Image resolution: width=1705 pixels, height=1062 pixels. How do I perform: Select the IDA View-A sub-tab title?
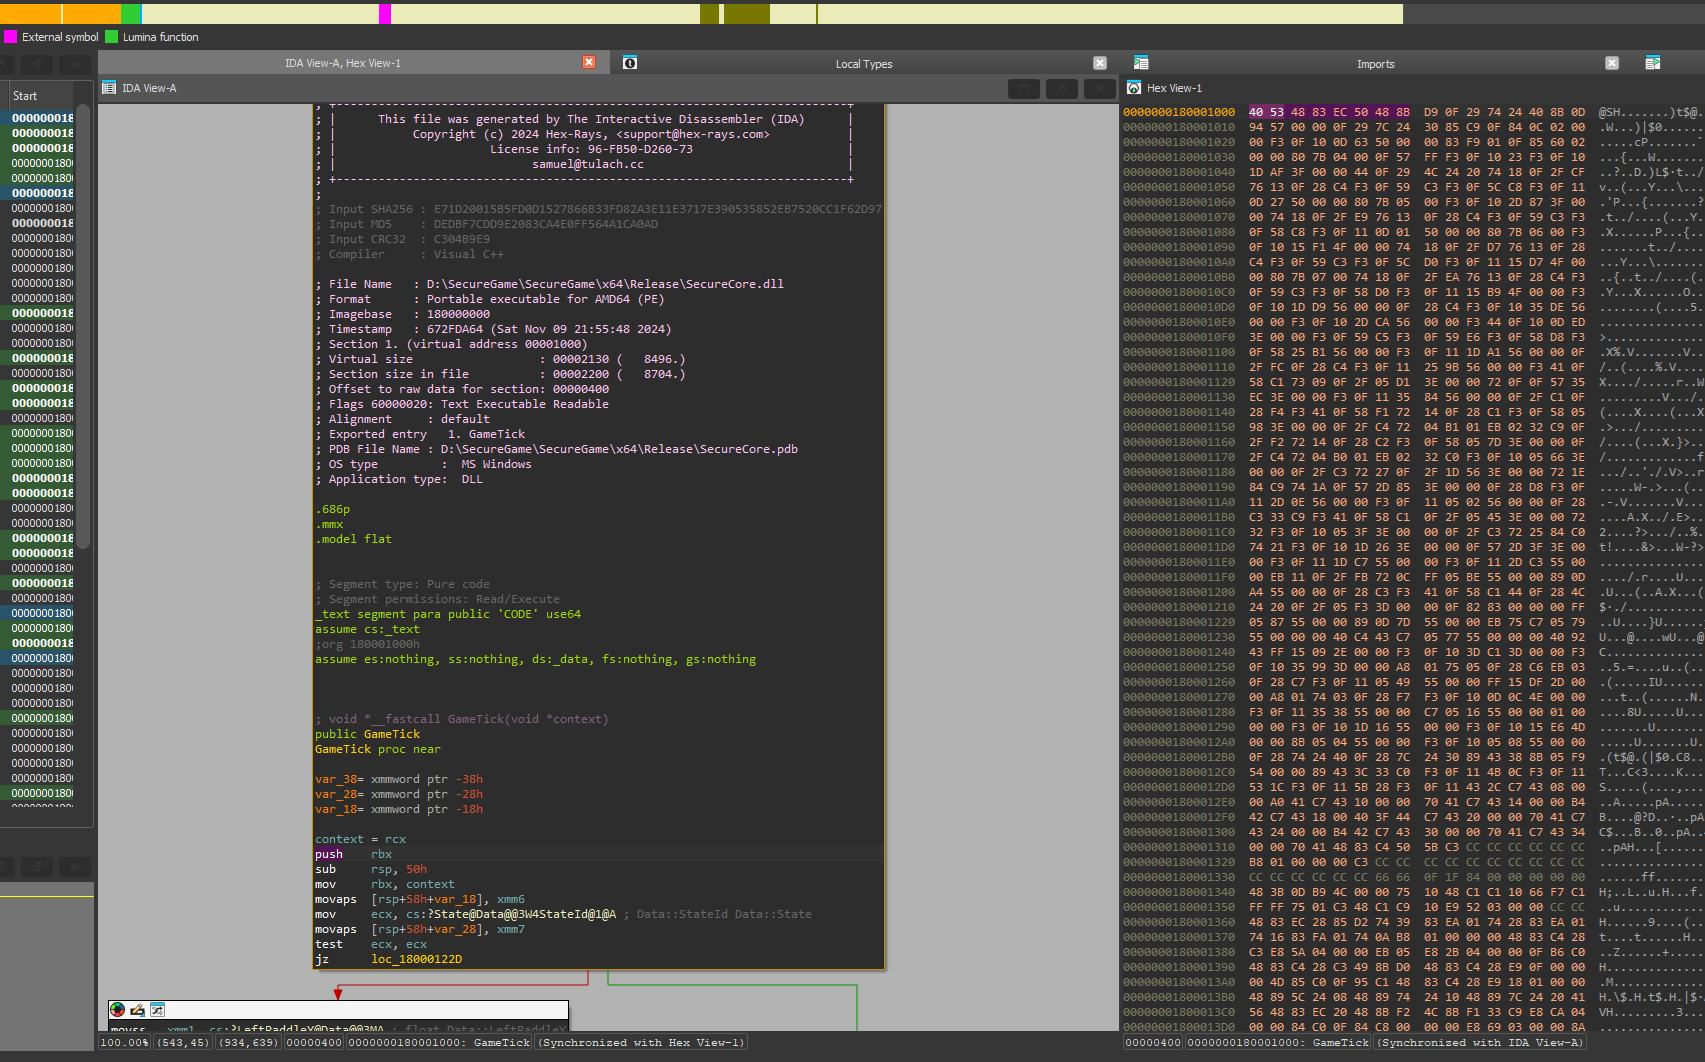point(149,88)
